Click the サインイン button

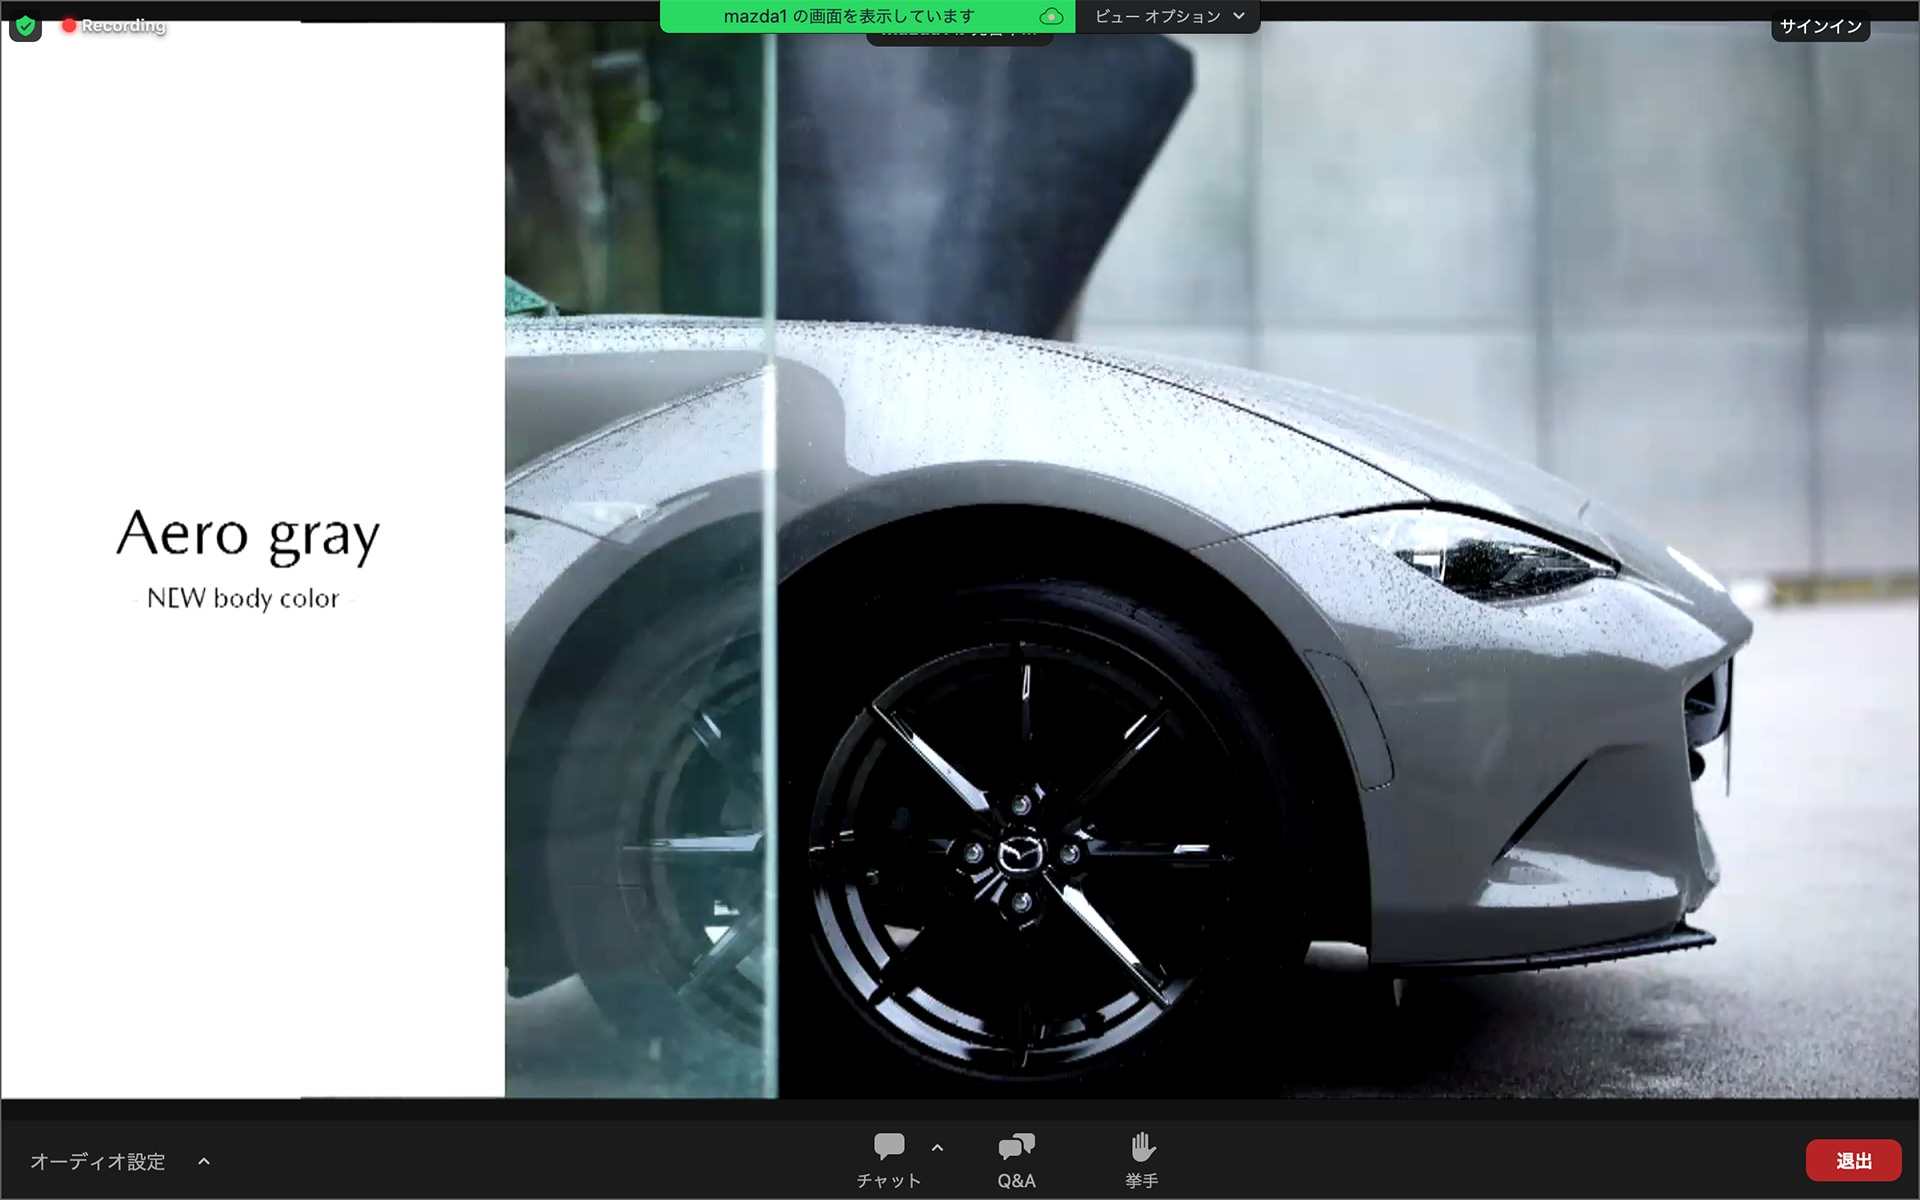(x=1820, y=26)
